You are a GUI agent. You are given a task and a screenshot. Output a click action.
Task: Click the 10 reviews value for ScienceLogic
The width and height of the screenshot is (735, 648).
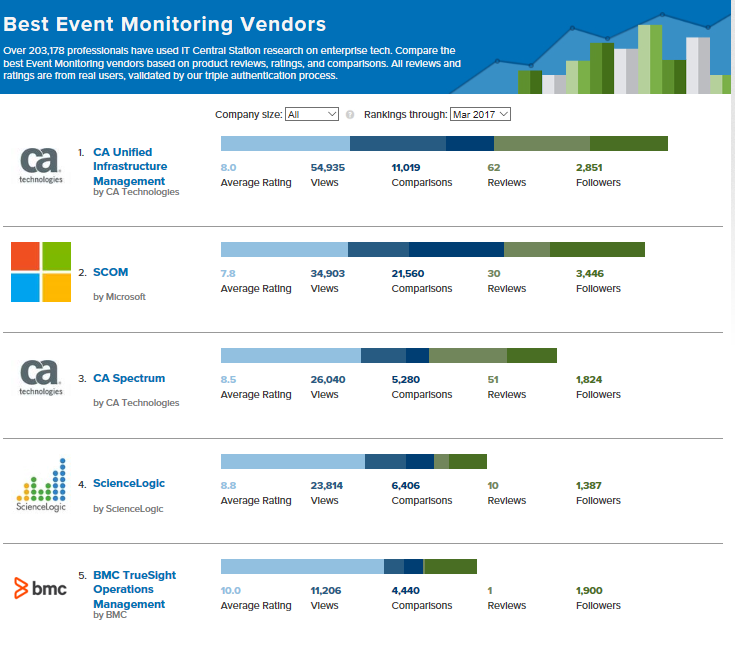pyautogui.click(x=493, y=485)
